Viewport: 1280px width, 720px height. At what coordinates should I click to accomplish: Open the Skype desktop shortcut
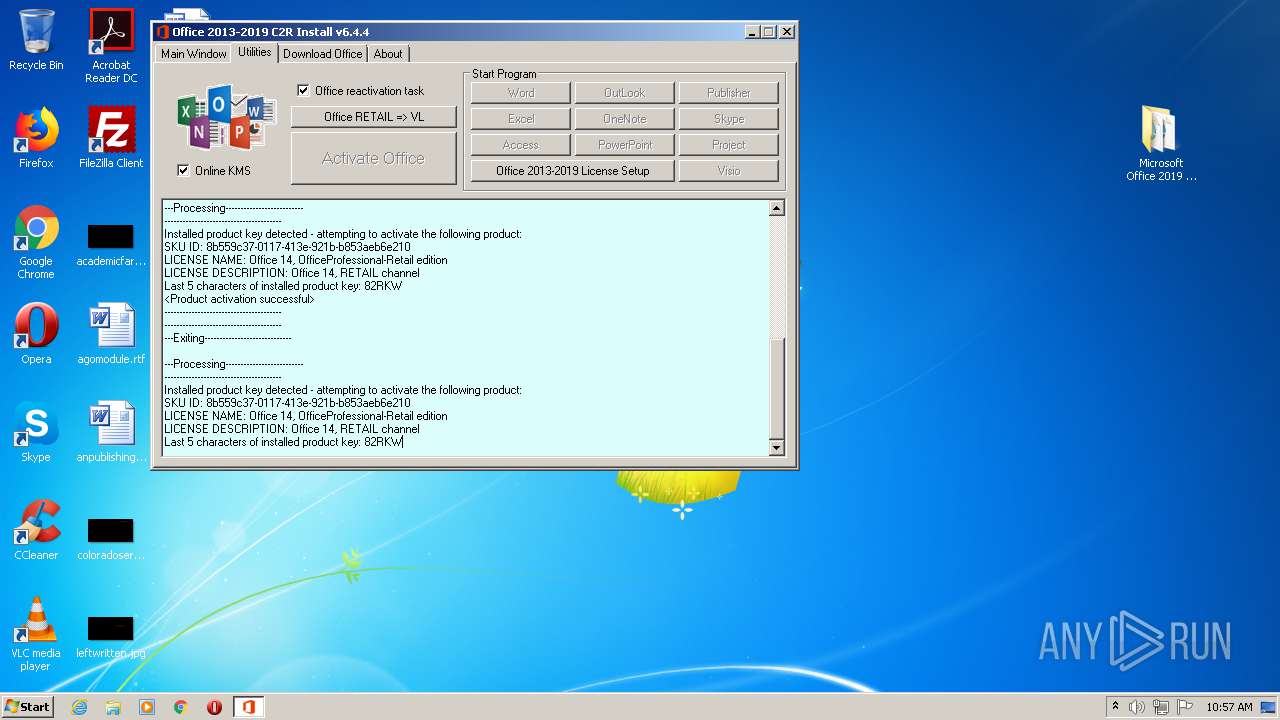(36, 432)
